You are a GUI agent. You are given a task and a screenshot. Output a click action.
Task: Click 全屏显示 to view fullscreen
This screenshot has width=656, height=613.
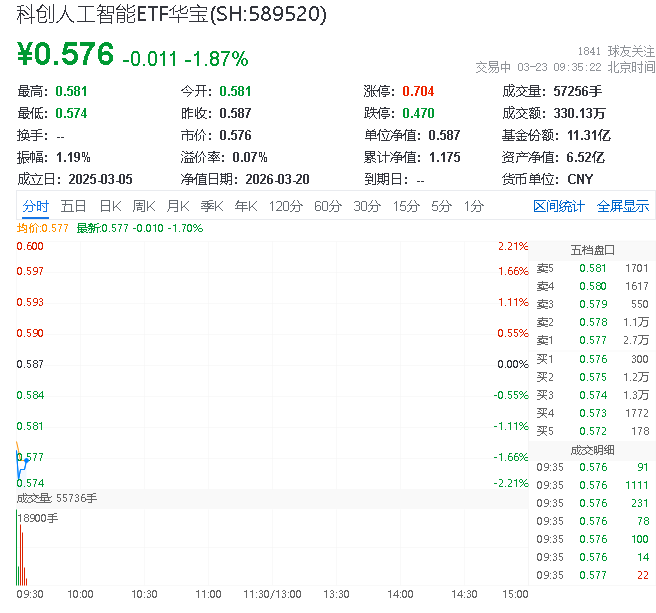(x=623, y=207)
